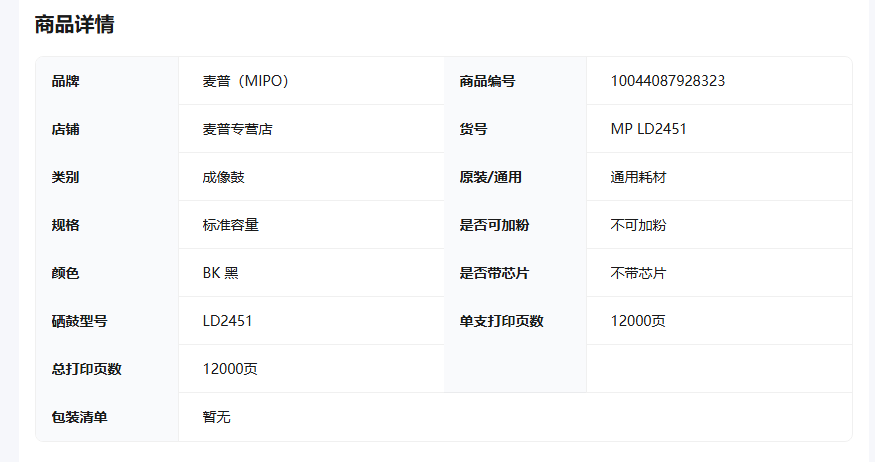Click the value 不带芯片

[x=638, y=273]
